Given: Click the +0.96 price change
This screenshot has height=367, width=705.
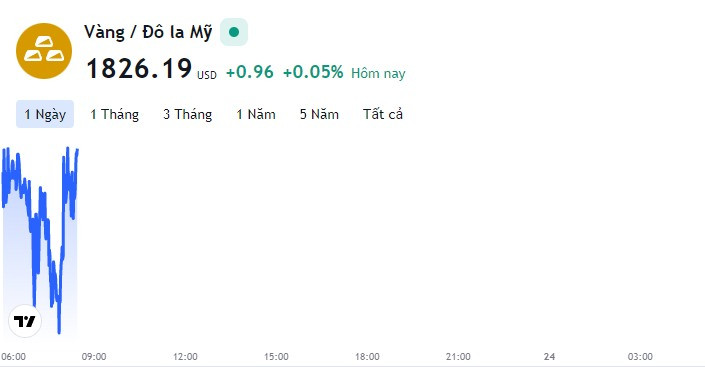Looking at the screenshot, I should 250,72.
